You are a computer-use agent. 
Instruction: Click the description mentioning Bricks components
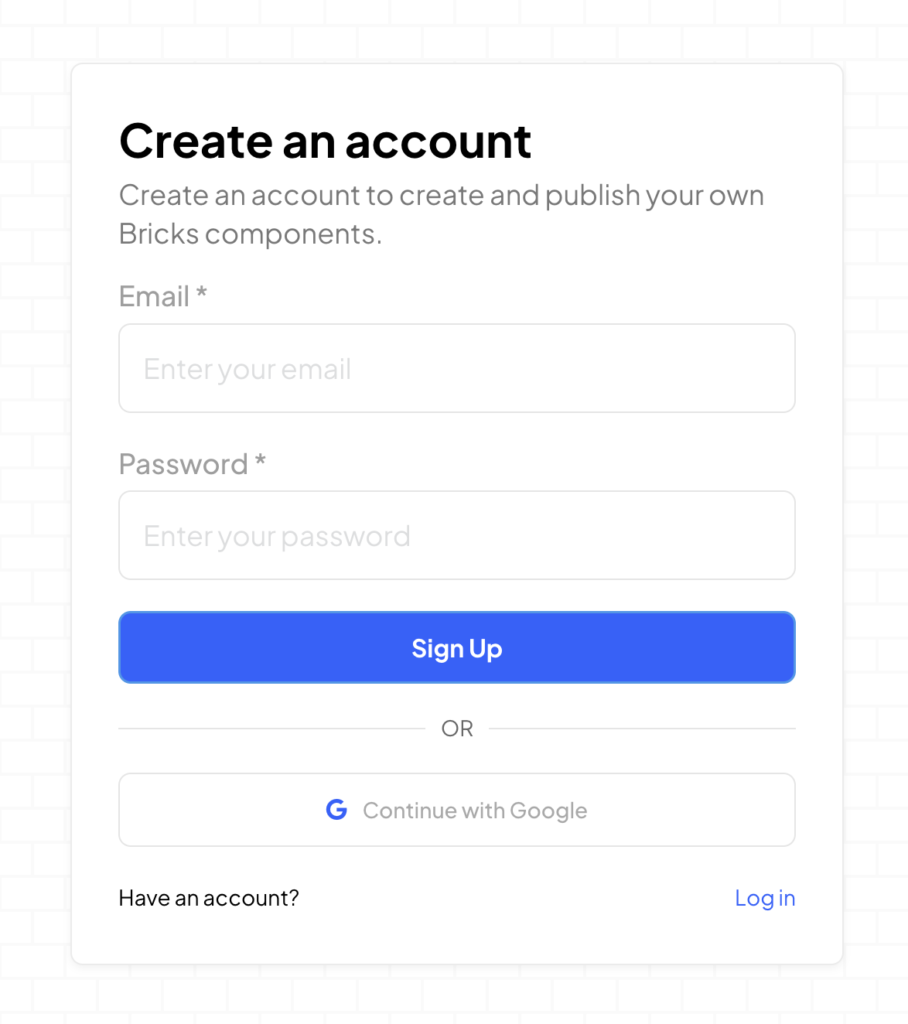(x=441, y=214)
